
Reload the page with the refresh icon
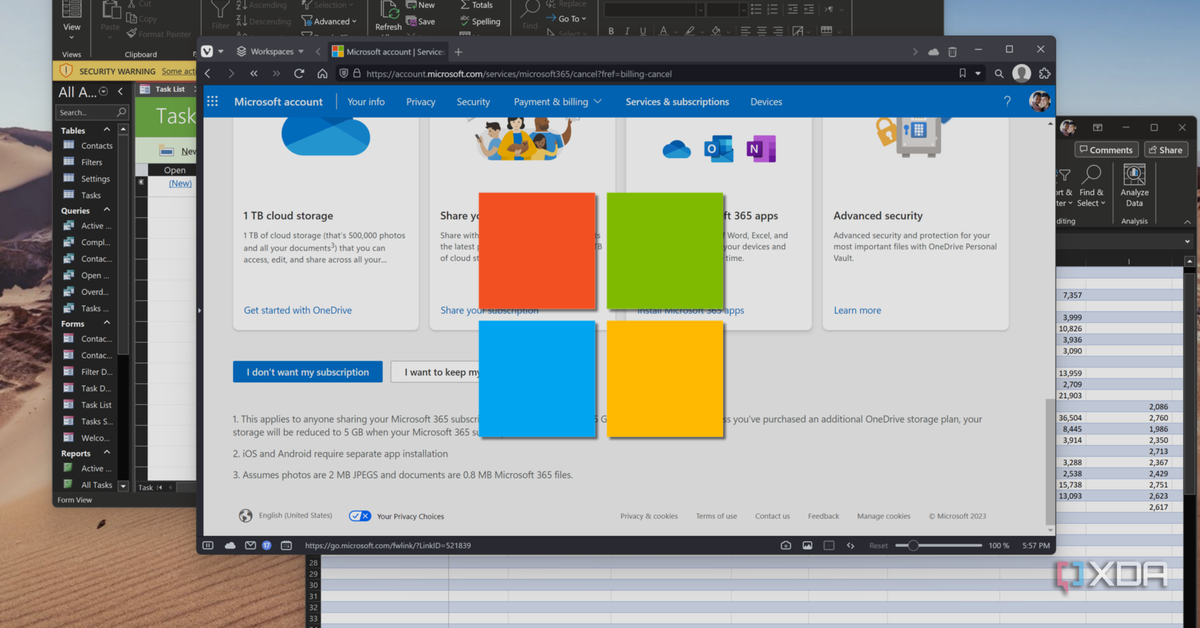(299, 74)
